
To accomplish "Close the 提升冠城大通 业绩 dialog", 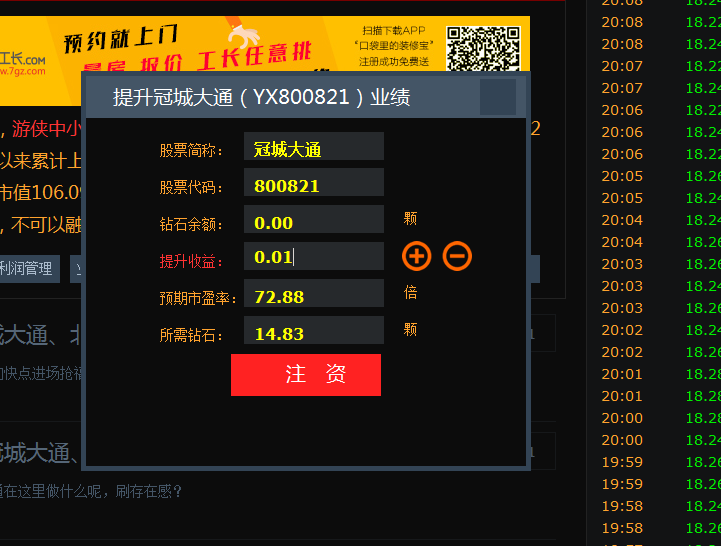I will click(498, 98).
